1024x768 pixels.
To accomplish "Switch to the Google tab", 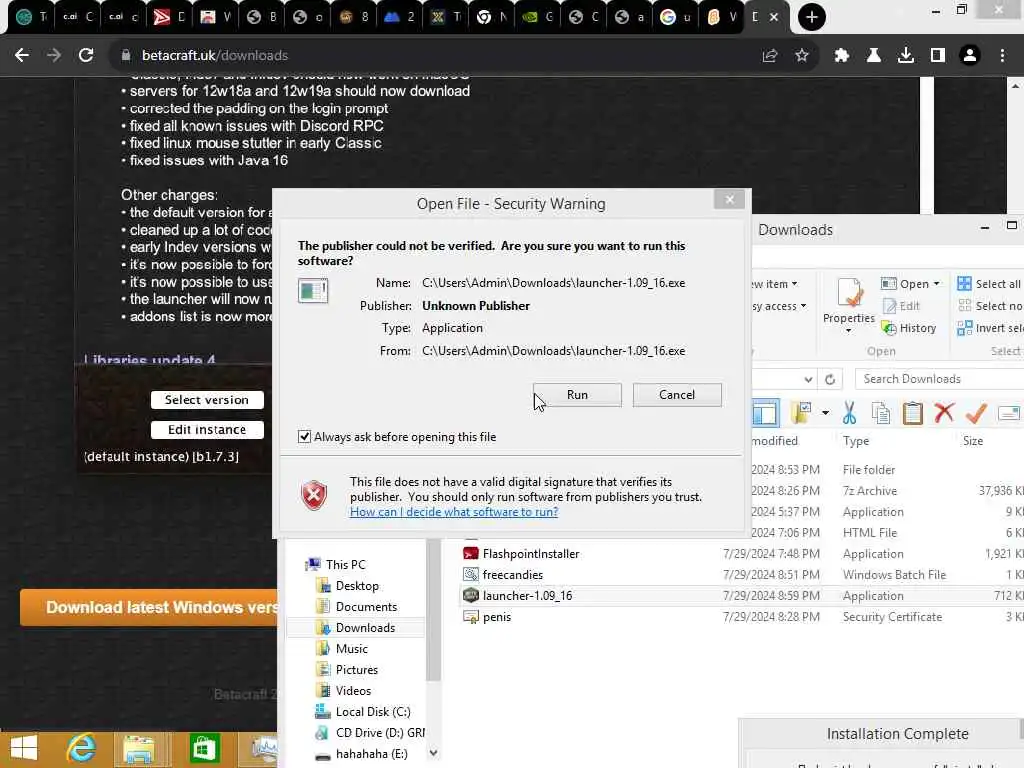I will 675,17.
